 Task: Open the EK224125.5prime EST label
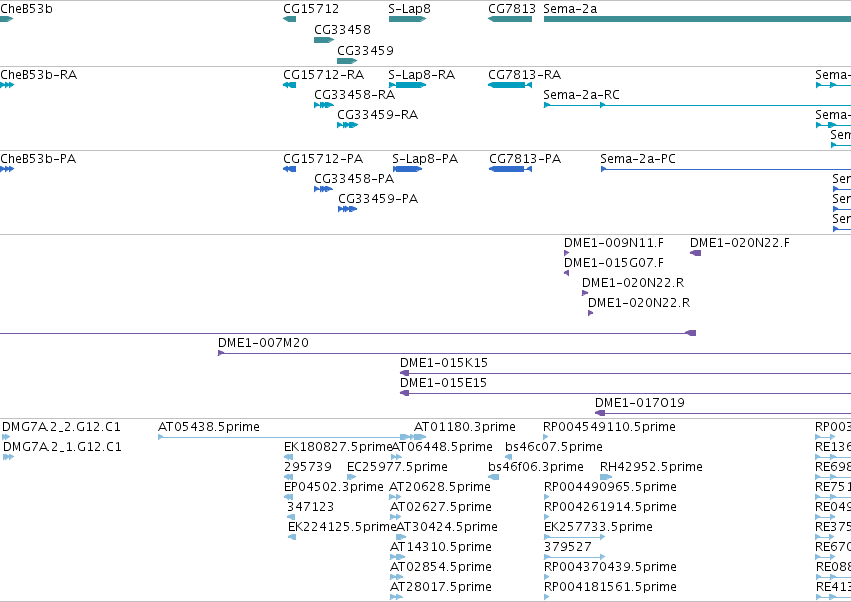pyautogui.click(x=342, y=528)
